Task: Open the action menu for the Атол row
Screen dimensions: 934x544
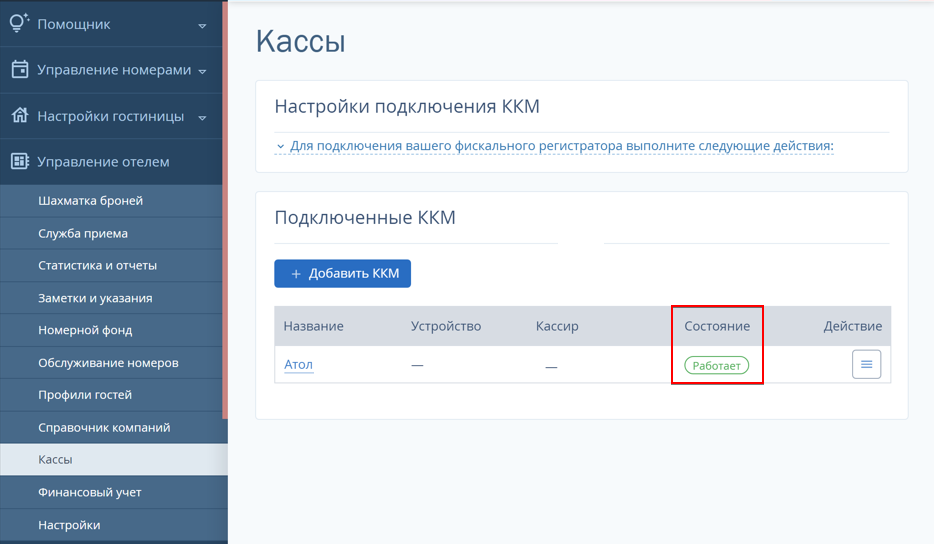Action: 866,364
